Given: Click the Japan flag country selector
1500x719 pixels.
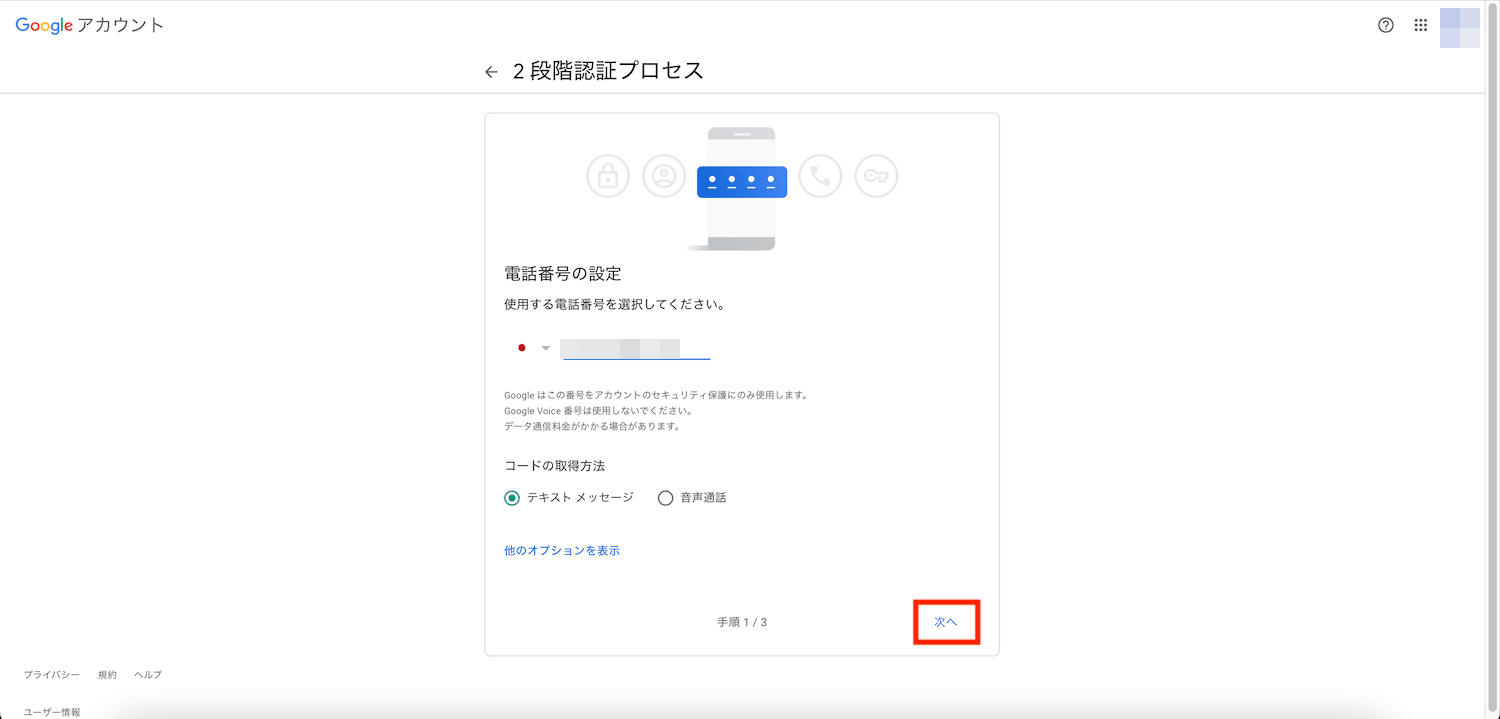Looking at the screenshot, I should (521, 348).
